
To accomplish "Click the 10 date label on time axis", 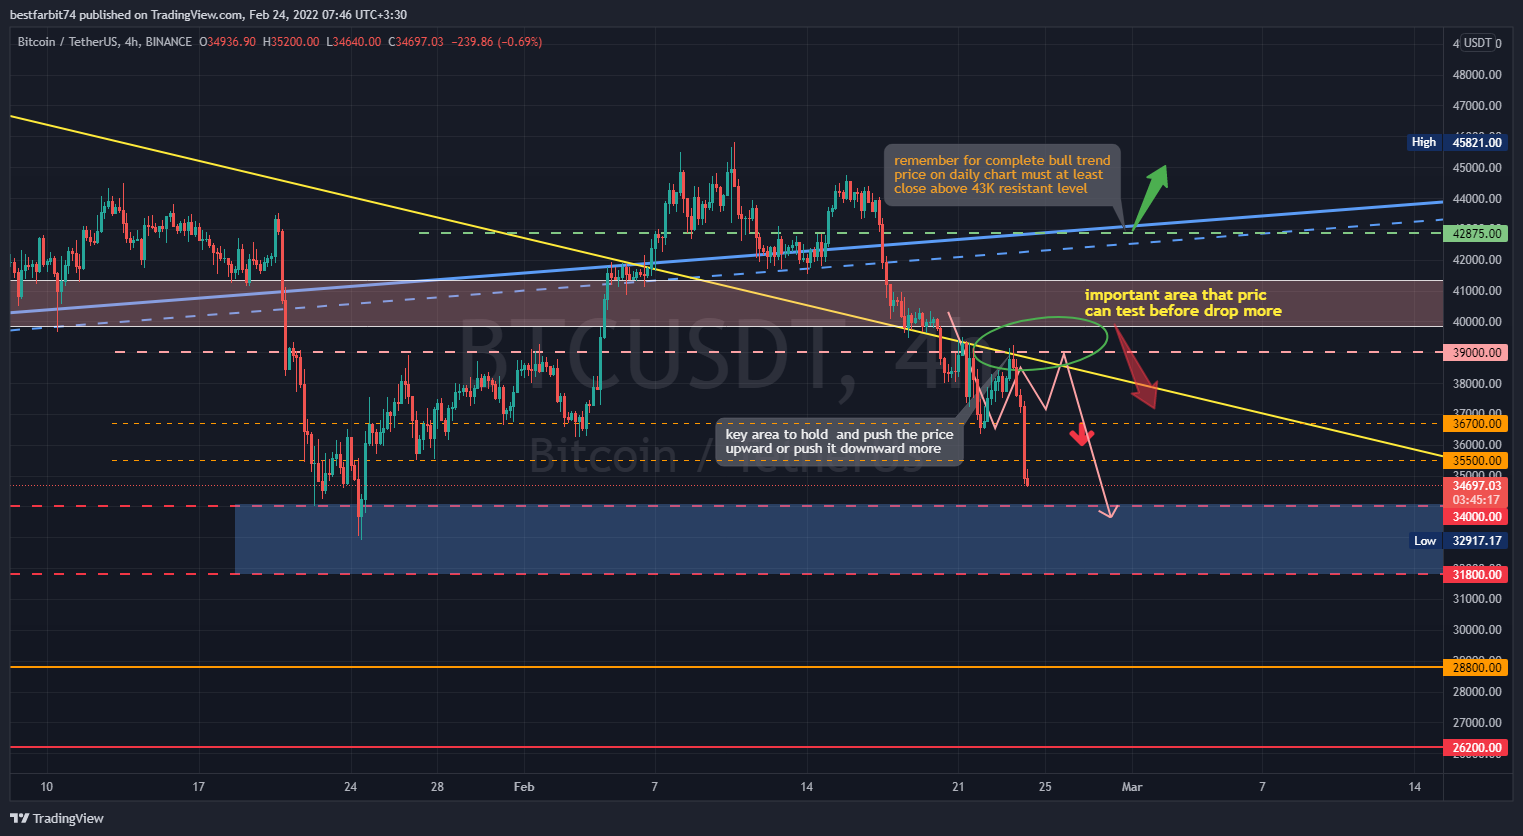I will 46,787.
